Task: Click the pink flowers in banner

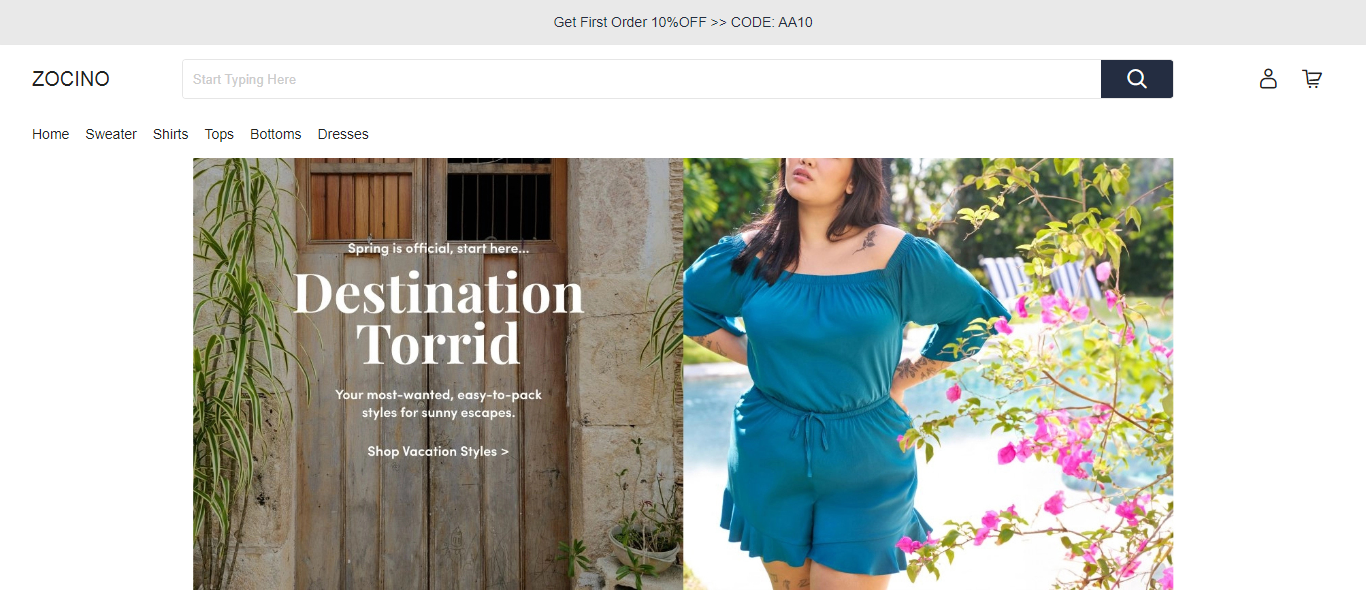Action: (1060, 440)
